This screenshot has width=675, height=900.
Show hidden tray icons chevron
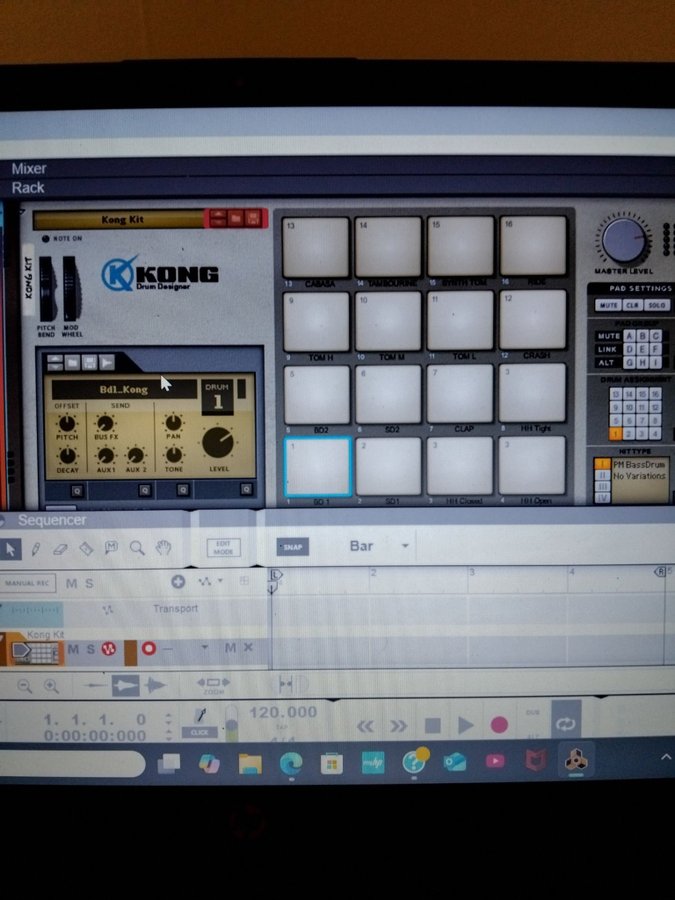665,757
